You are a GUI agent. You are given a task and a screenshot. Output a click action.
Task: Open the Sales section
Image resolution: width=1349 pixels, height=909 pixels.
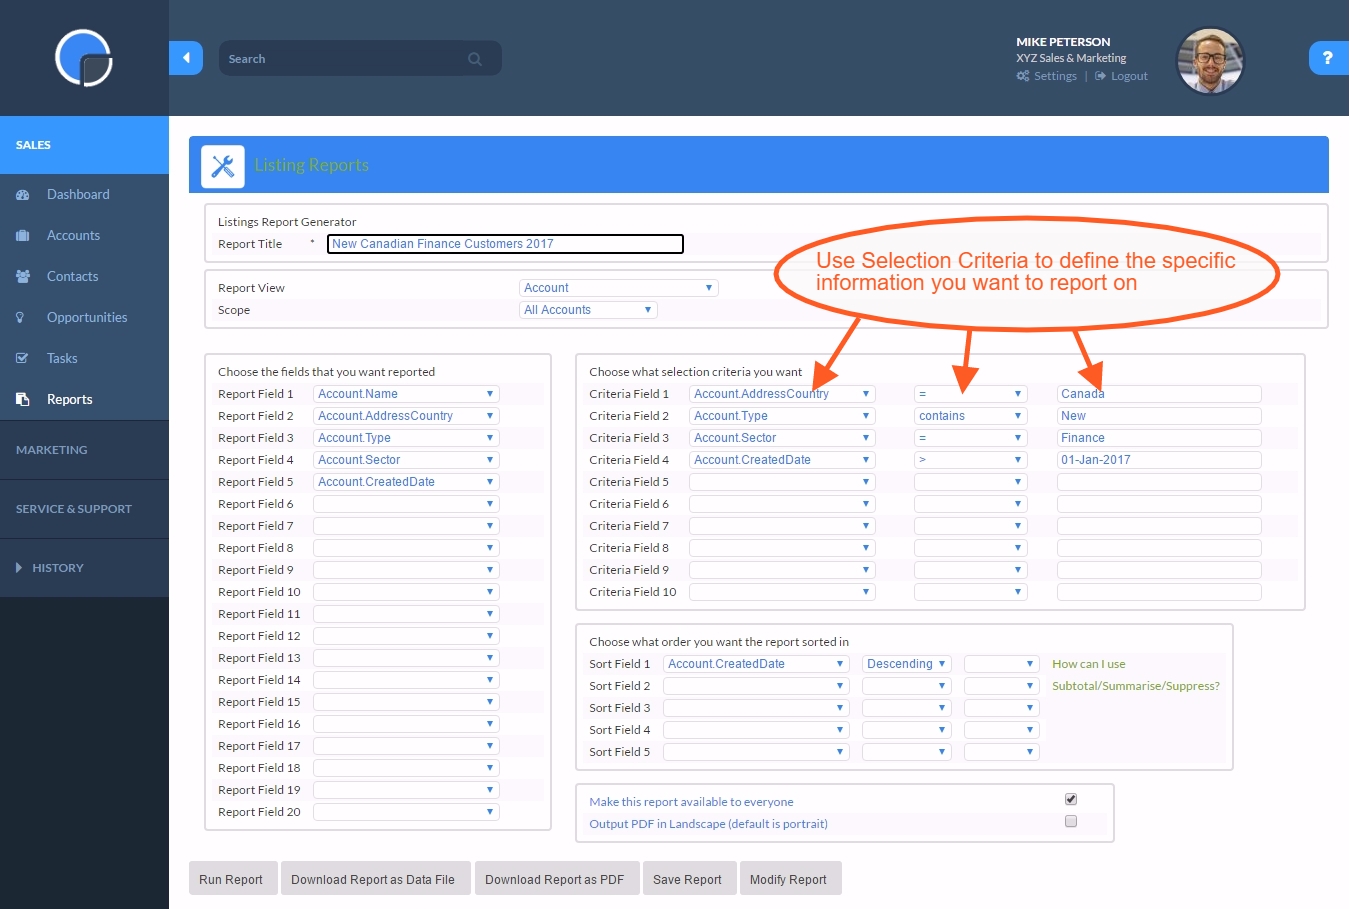point(84,145)
